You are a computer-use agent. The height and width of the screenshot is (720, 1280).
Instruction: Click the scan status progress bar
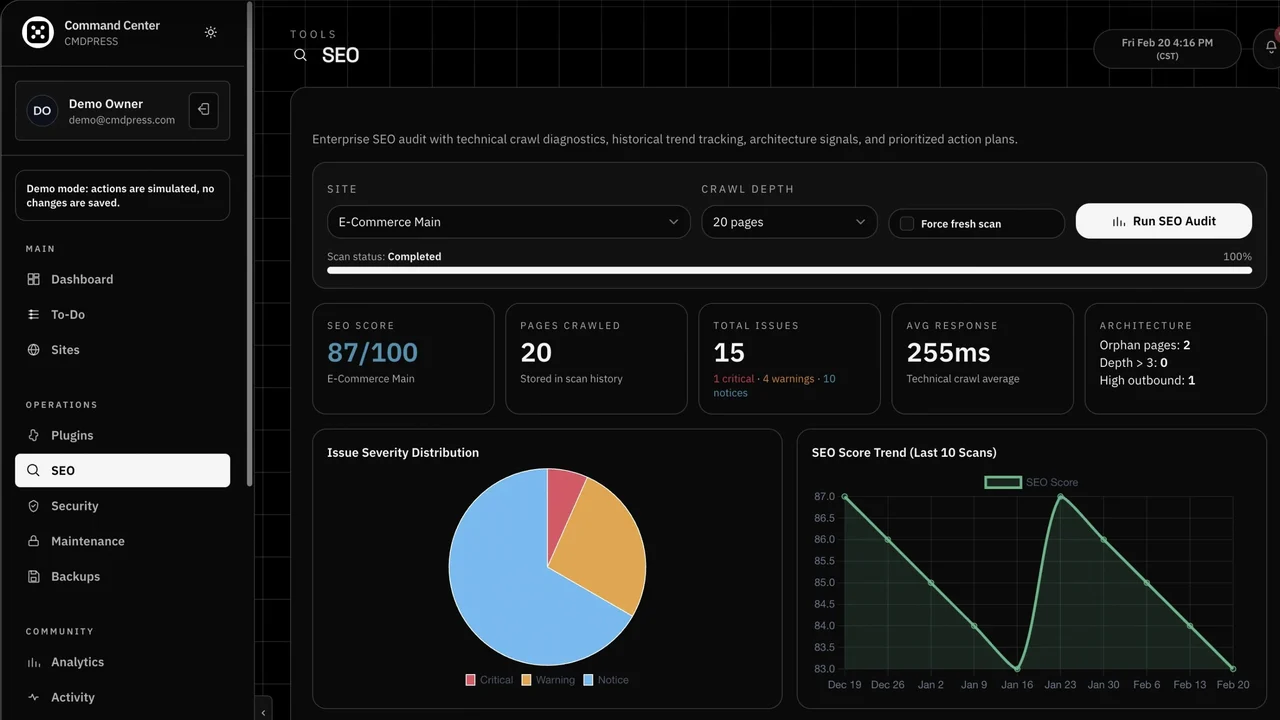789,270
